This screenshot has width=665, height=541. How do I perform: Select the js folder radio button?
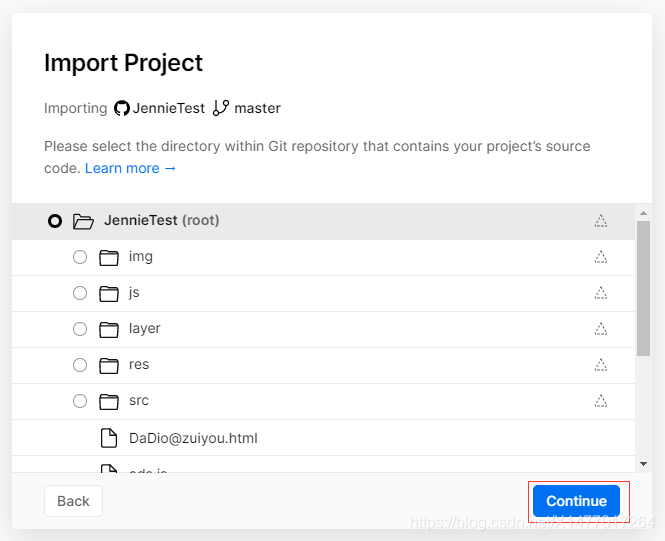(80, 293)
